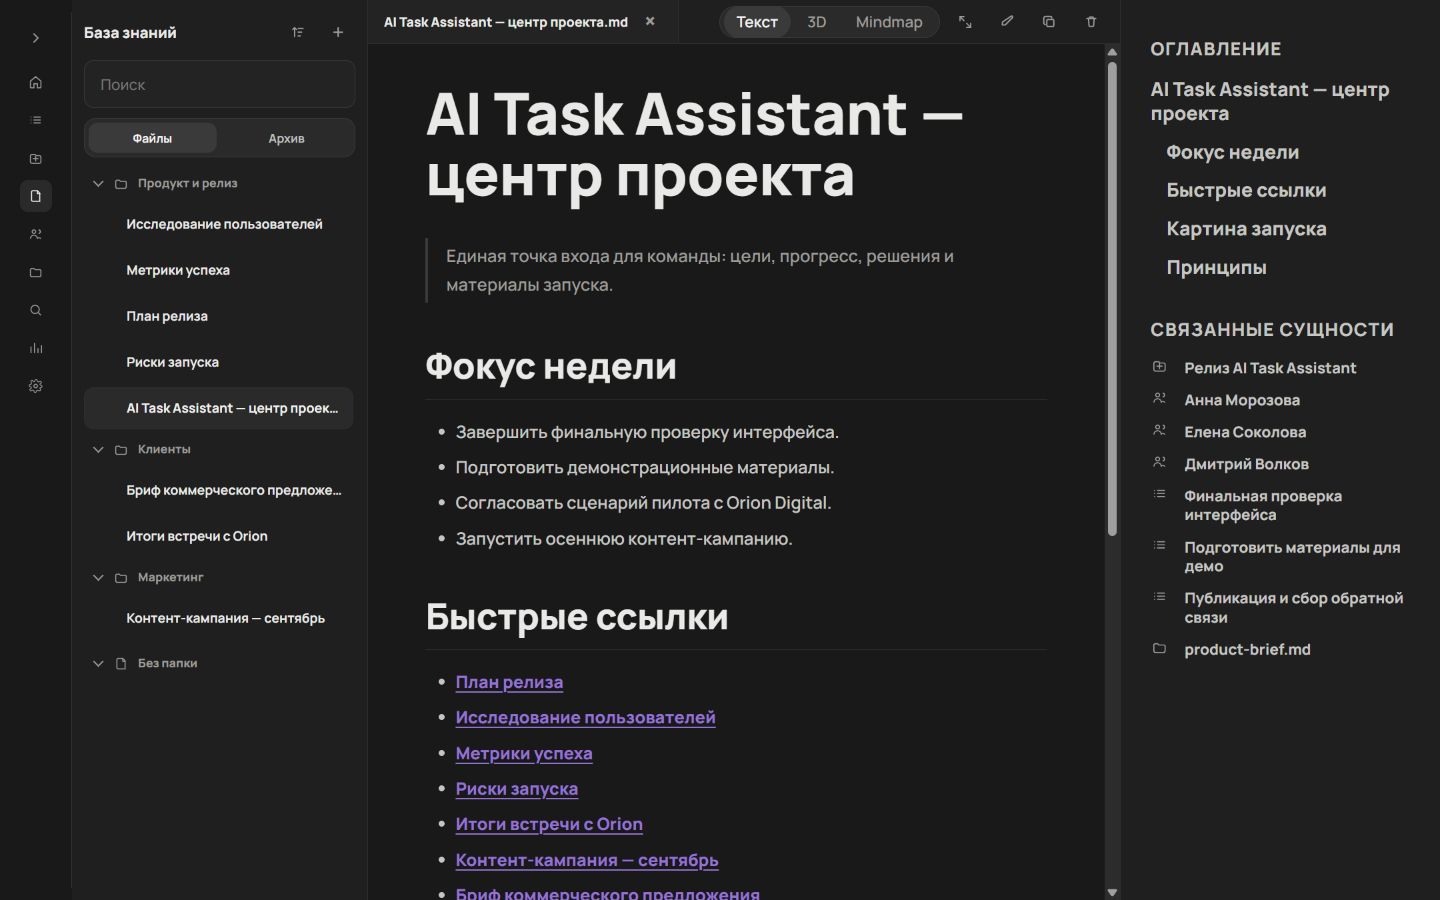Select the AI Task Assistant file tab
This screenshot has width=1440, height=900.
click(506, 22)
